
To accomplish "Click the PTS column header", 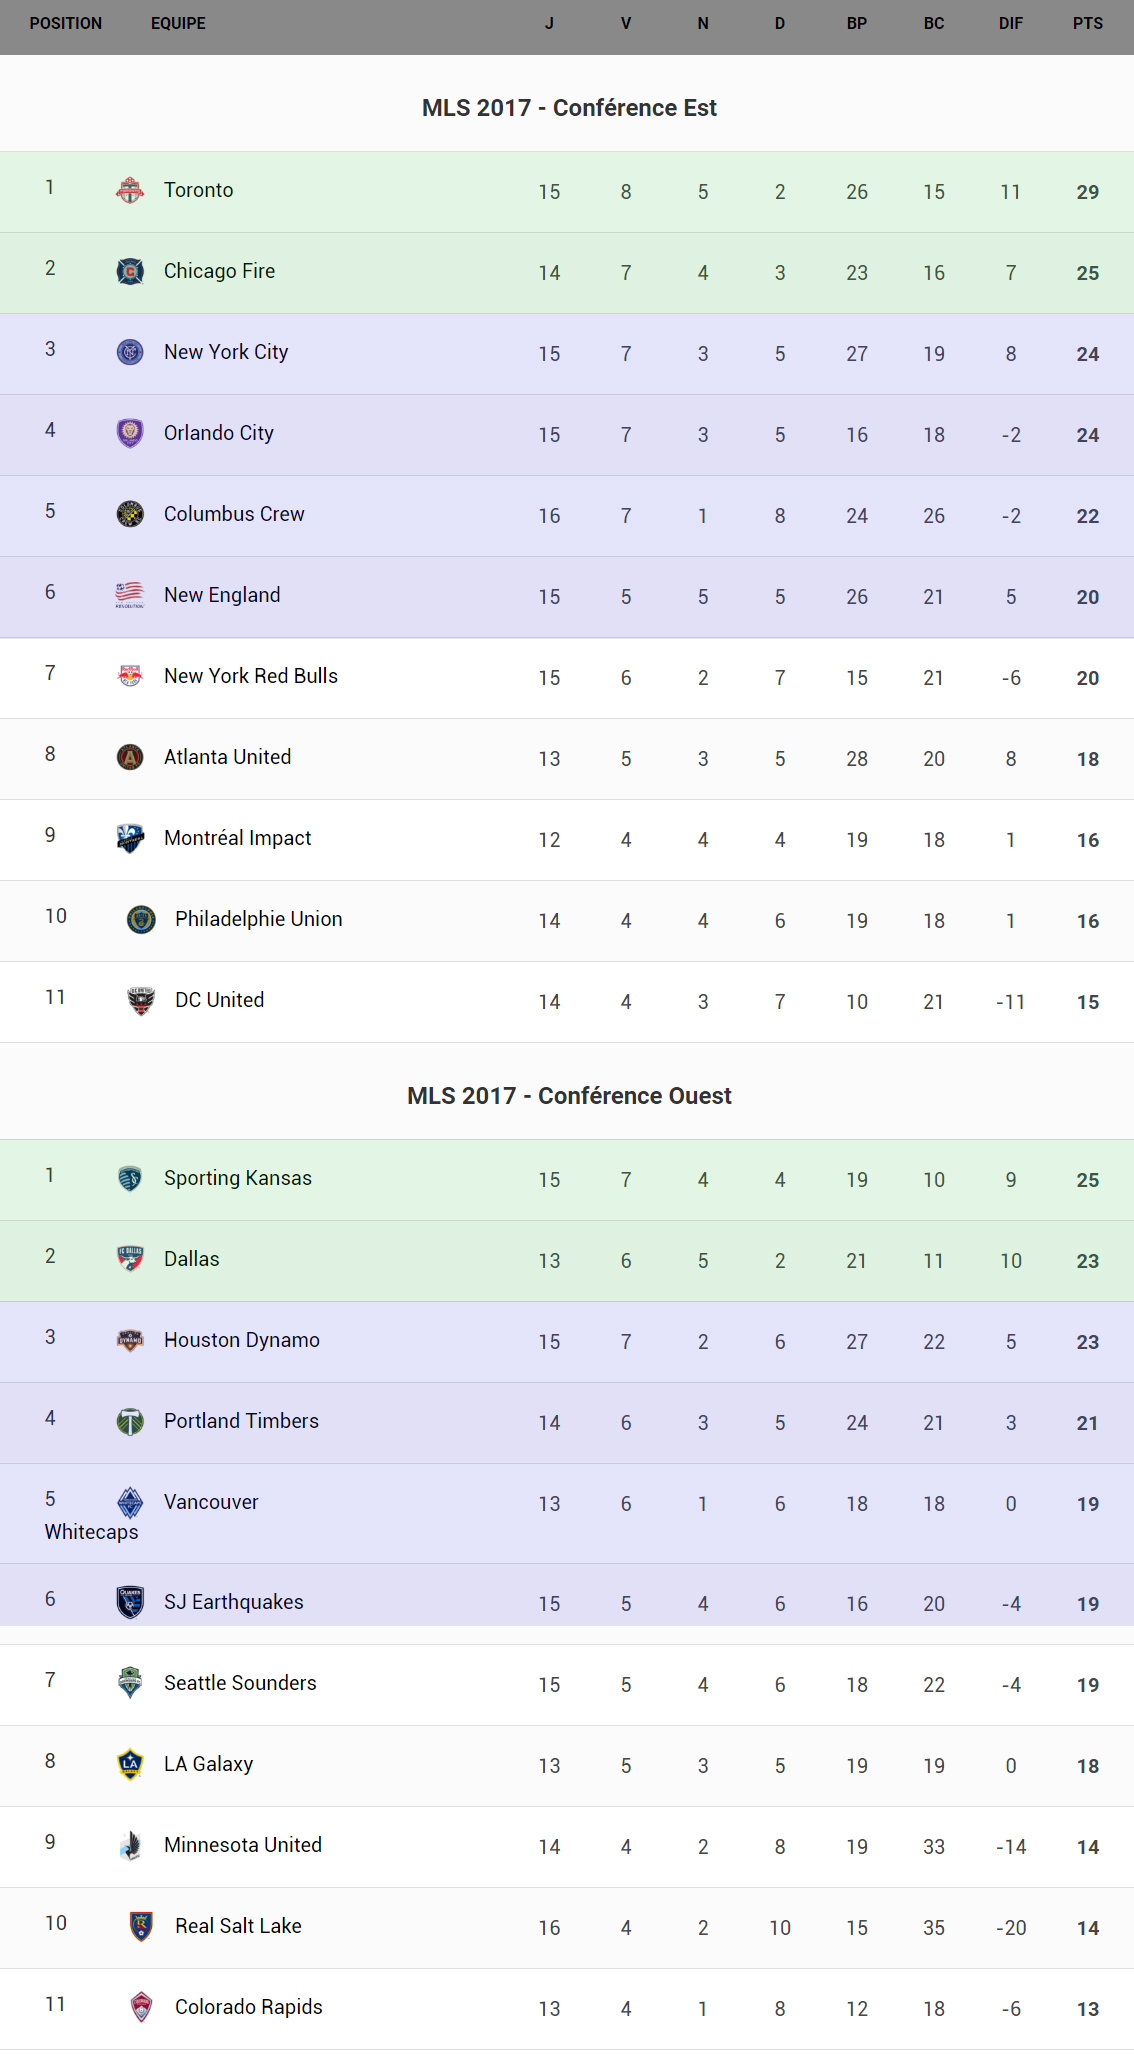I will [1087, 23].
